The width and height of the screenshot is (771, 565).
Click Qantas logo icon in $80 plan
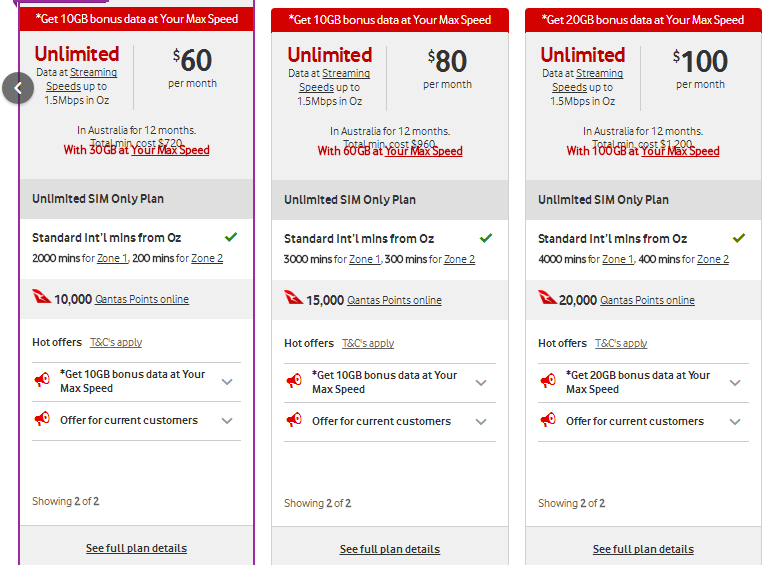294,297
